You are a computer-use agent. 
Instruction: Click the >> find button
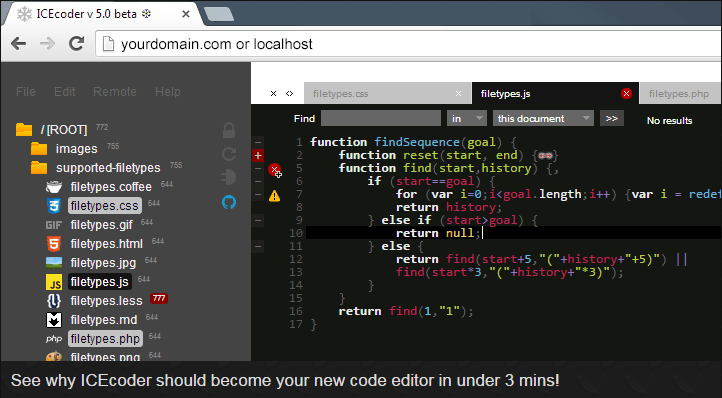612,118
